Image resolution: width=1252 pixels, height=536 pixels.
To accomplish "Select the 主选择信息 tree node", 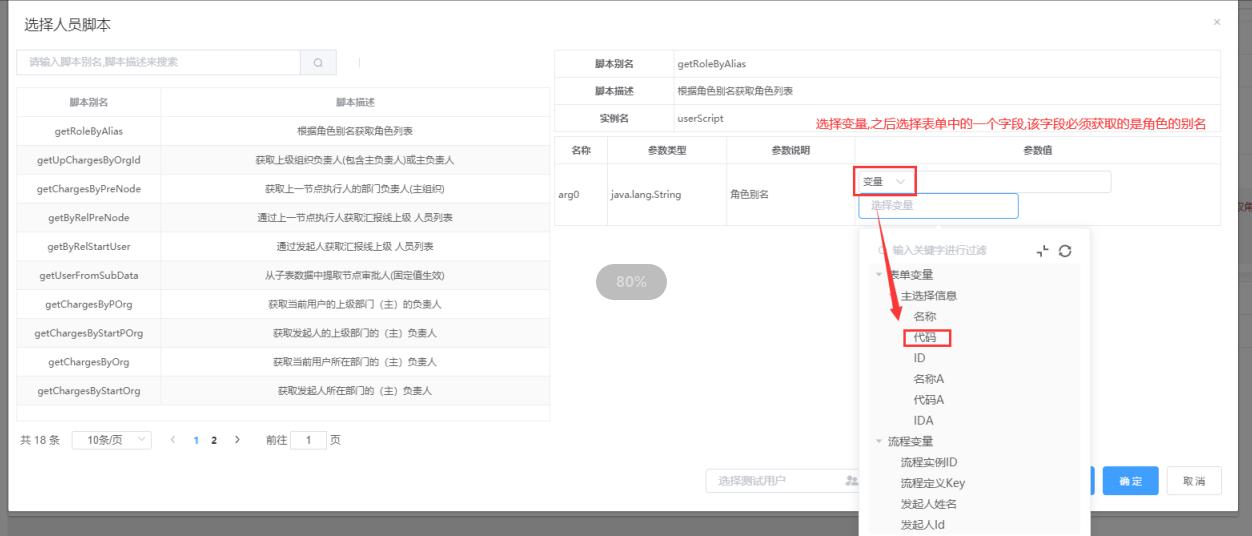I will [x=929, y=296].
